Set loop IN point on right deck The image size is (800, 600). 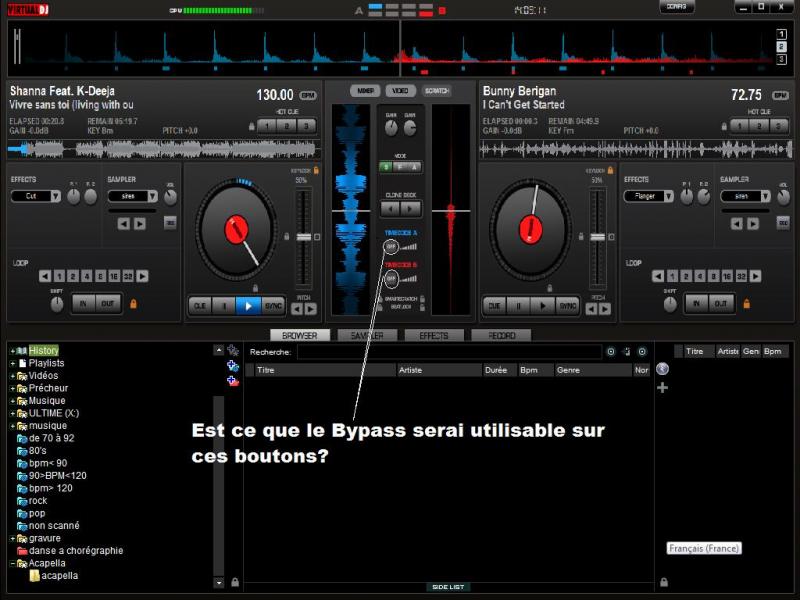695,303
